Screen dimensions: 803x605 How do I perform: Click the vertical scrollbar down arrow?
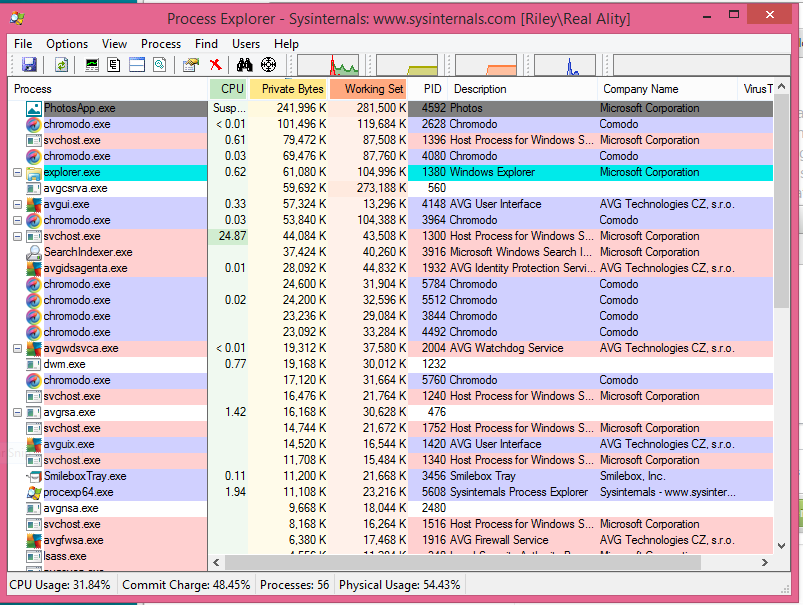[783, 545]
